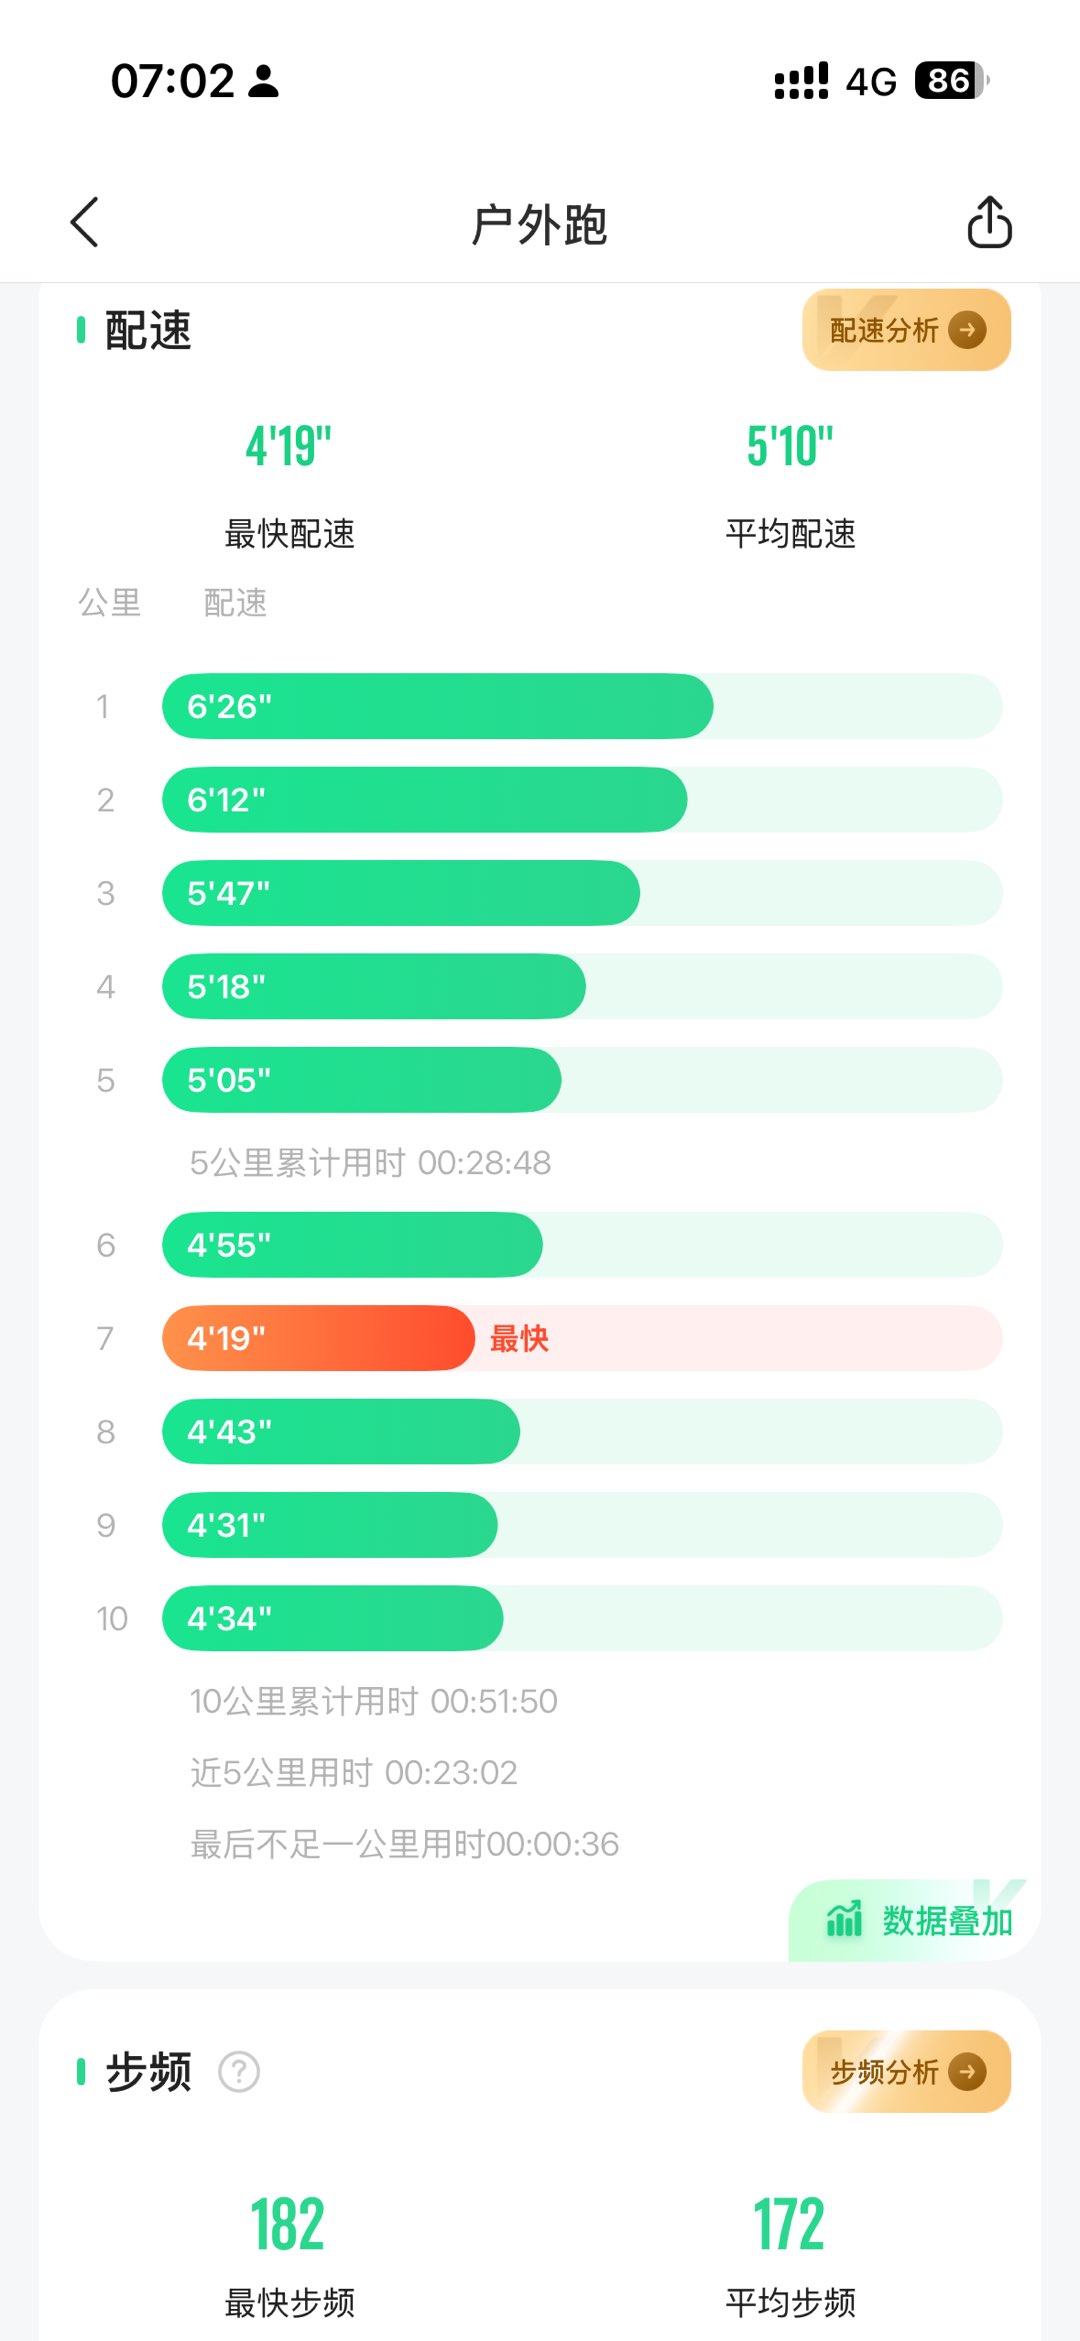Tap the 4'19" fastest pace value
Image resolution: width=1080 pixels, height=2341 pixels.
pos(289,446)
